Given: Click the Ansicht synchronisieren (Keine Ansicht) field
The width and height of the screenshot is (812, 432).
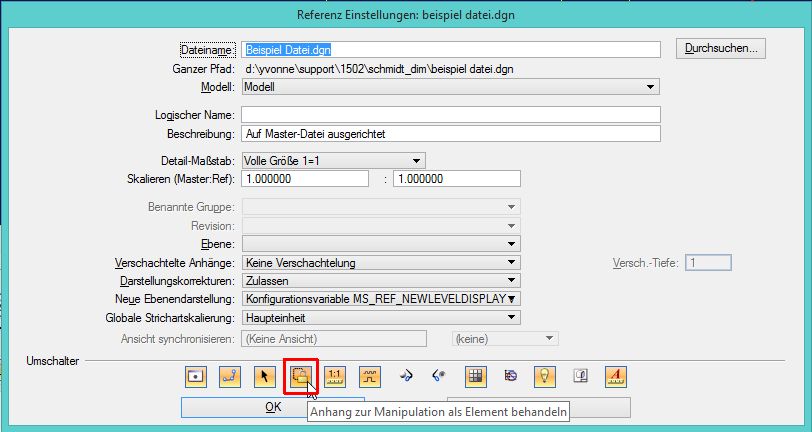Looking at the screenshot, I should 334,339.
